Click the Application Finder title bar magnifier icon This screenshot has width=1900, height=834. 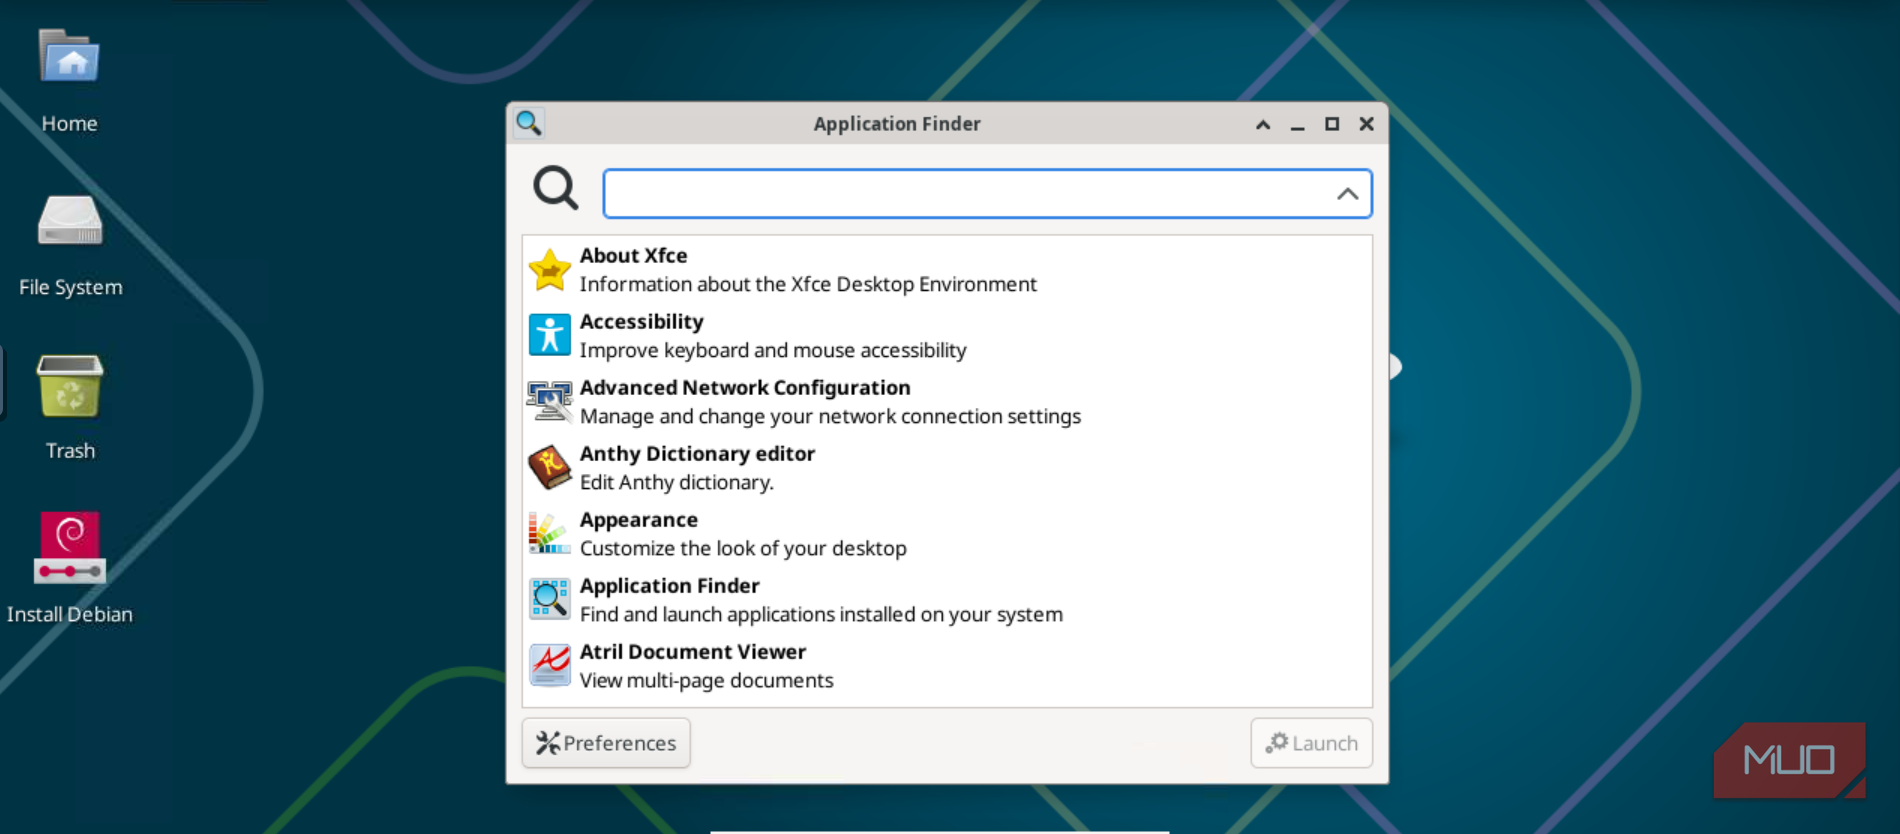pos(529,123)
